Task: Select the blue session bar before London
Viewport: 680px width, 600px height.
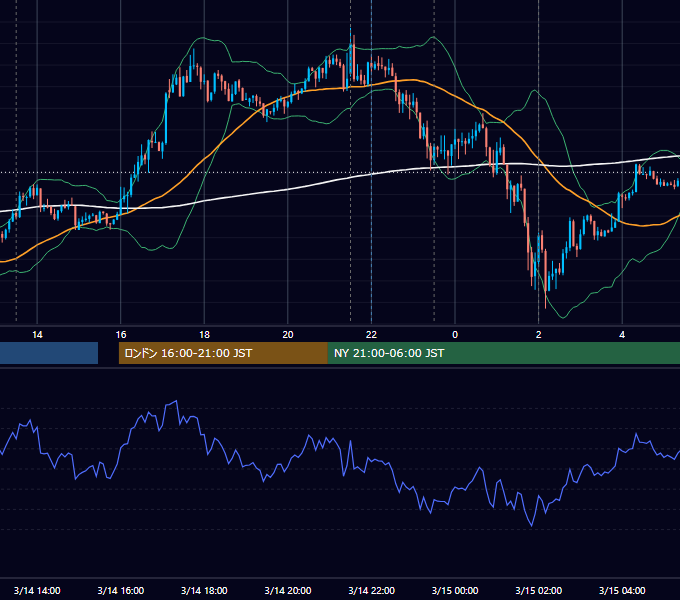Action: coord(49,353)
